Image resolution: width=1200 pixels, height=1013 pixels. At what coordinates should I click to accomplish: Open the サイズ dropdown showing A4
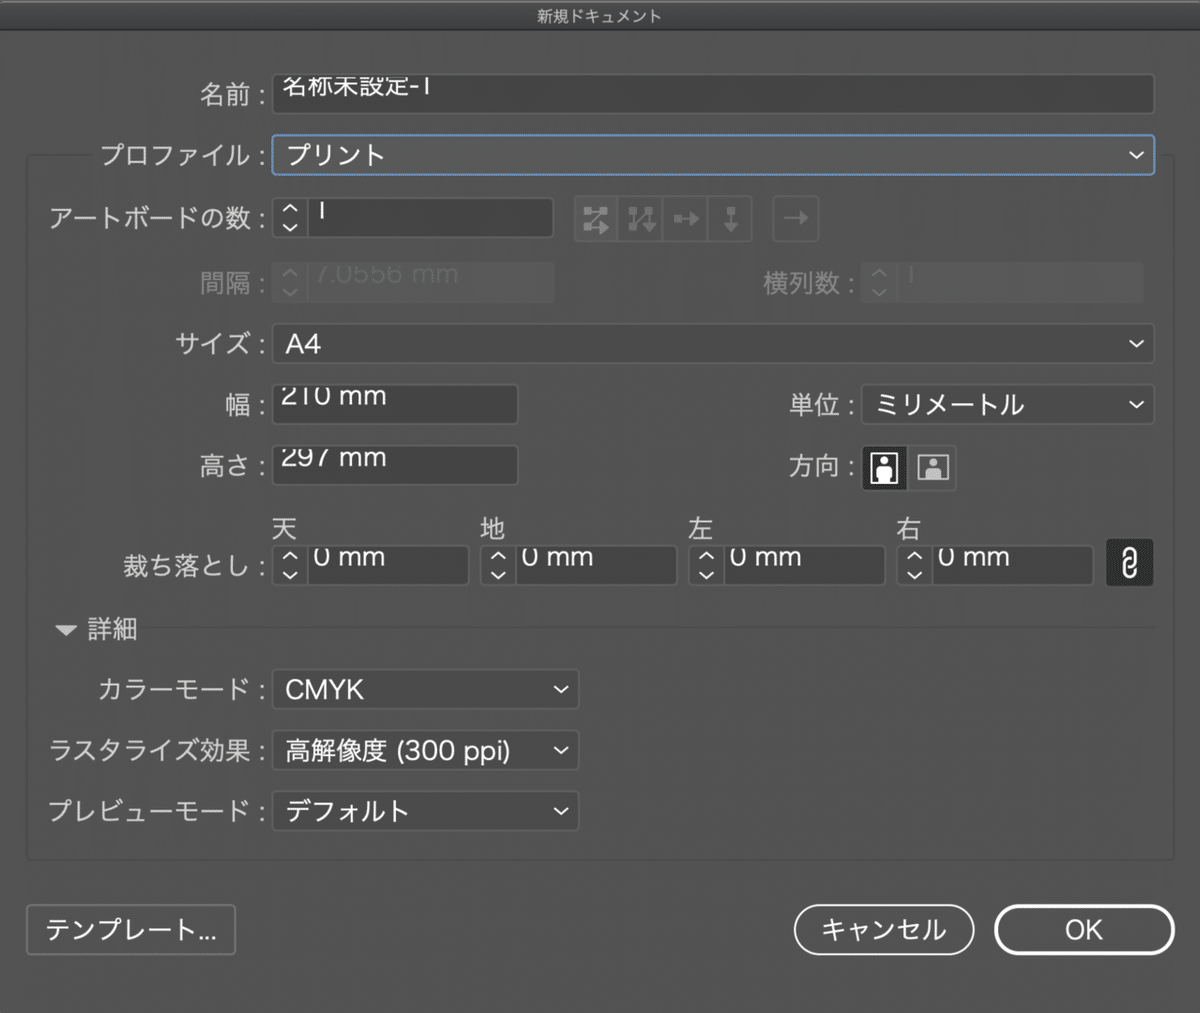(x=713, y=343)
